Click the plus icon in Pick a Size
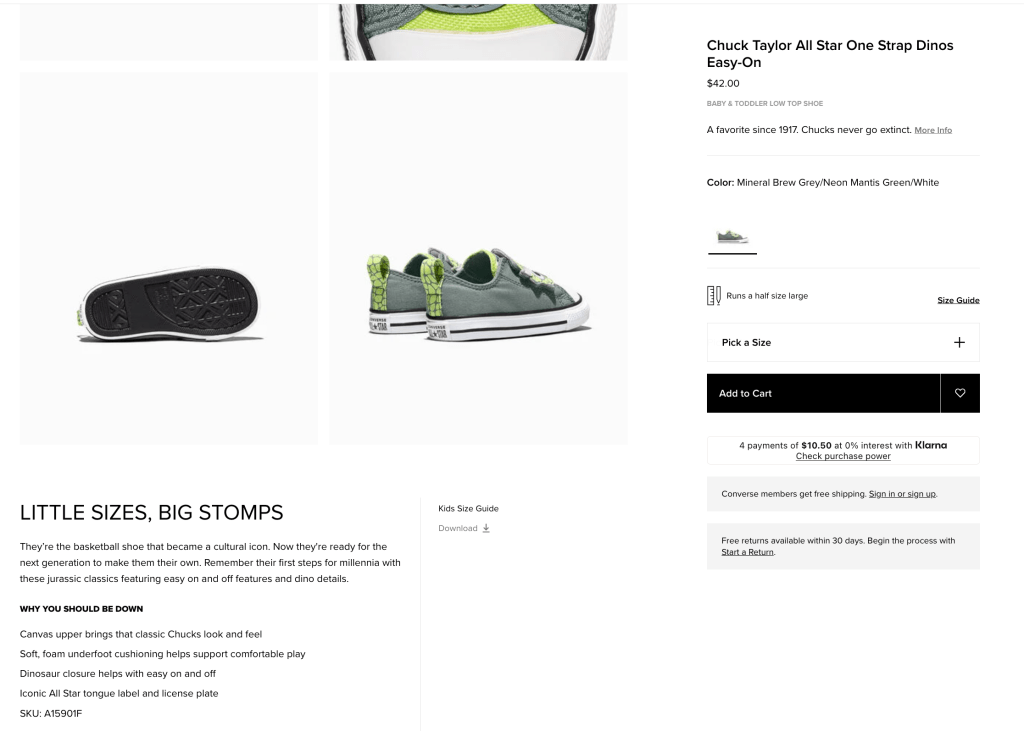1024x731 pixels. (x=959, y=342)
